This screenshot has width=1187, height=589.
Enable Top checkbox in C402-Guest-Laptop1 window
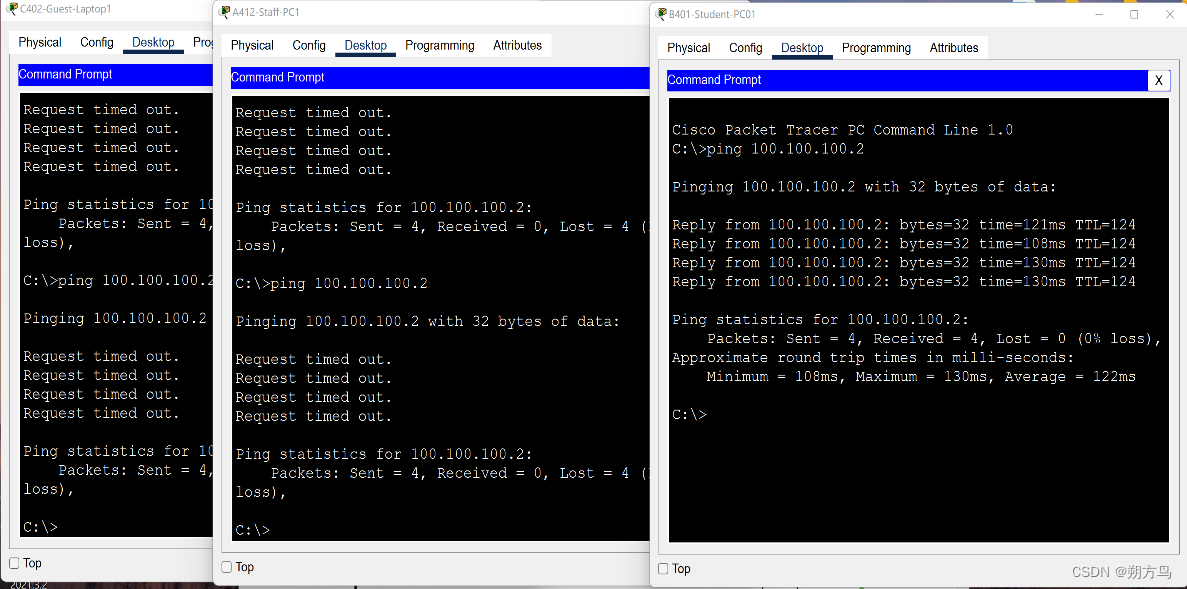click(14, 563)
